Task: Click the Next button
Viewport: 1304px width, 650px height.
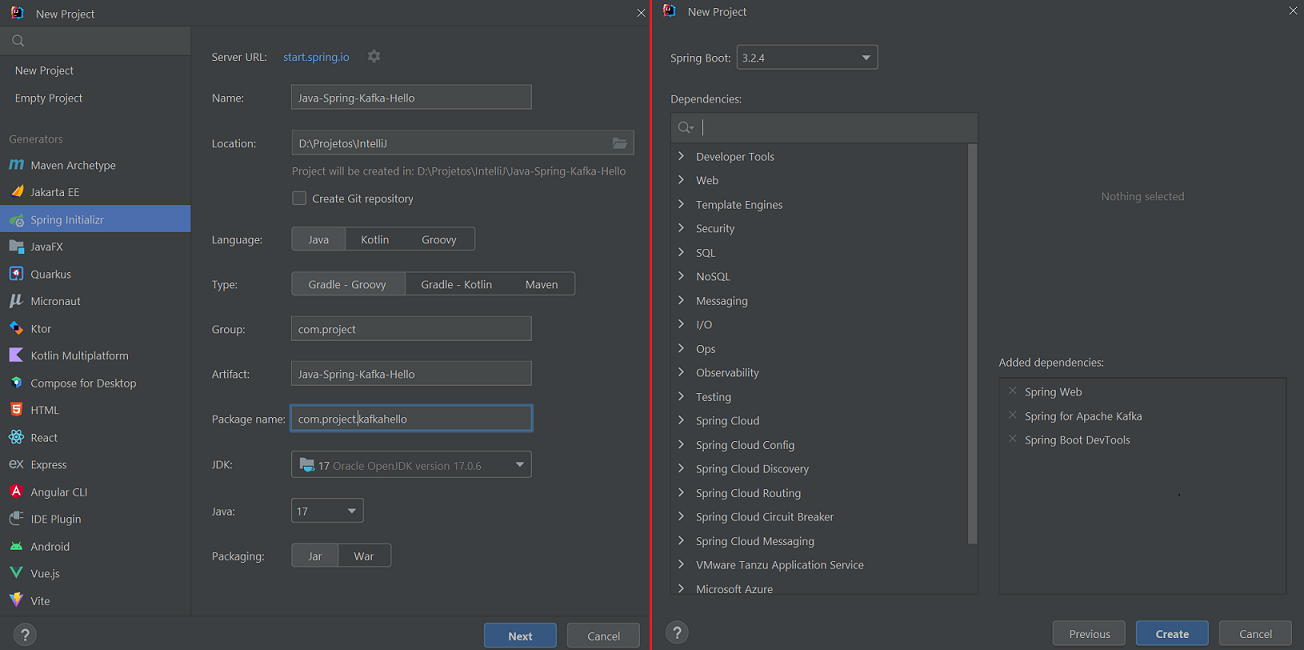Action: [x=520, y=636]
